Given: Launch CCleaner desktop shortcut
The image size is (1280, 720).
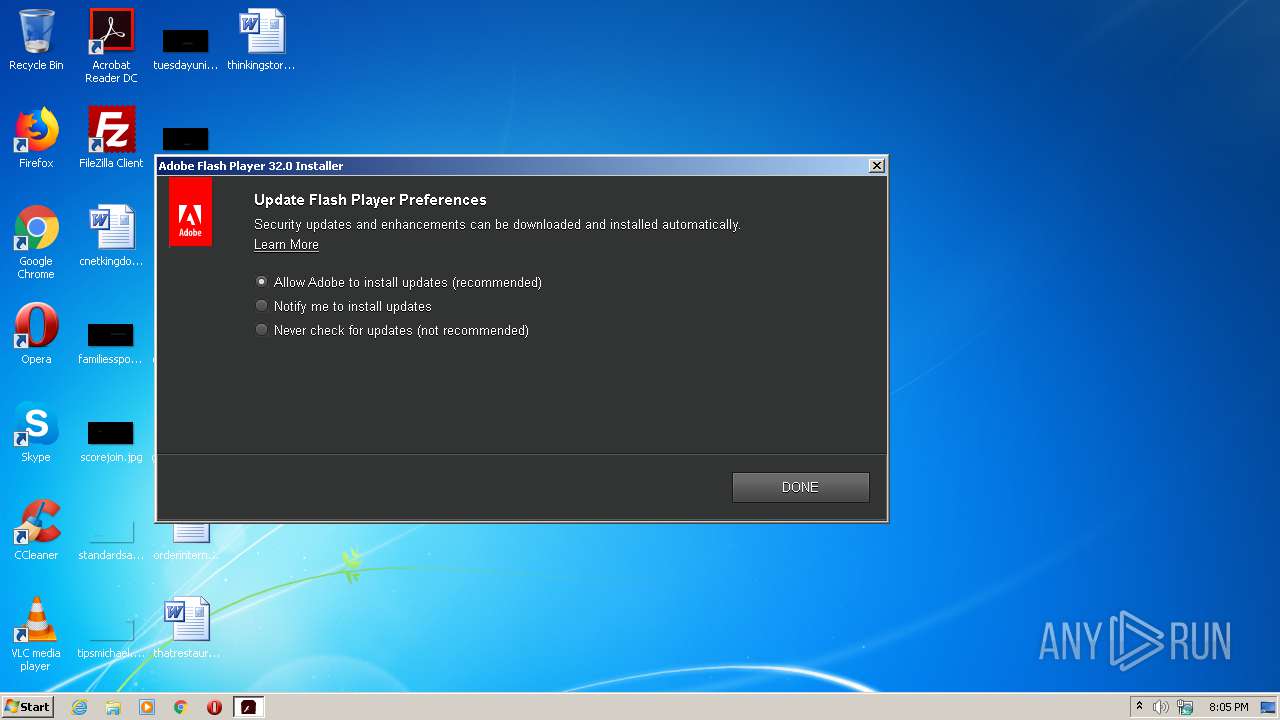Looking at the screenshot, I should 36,530.
